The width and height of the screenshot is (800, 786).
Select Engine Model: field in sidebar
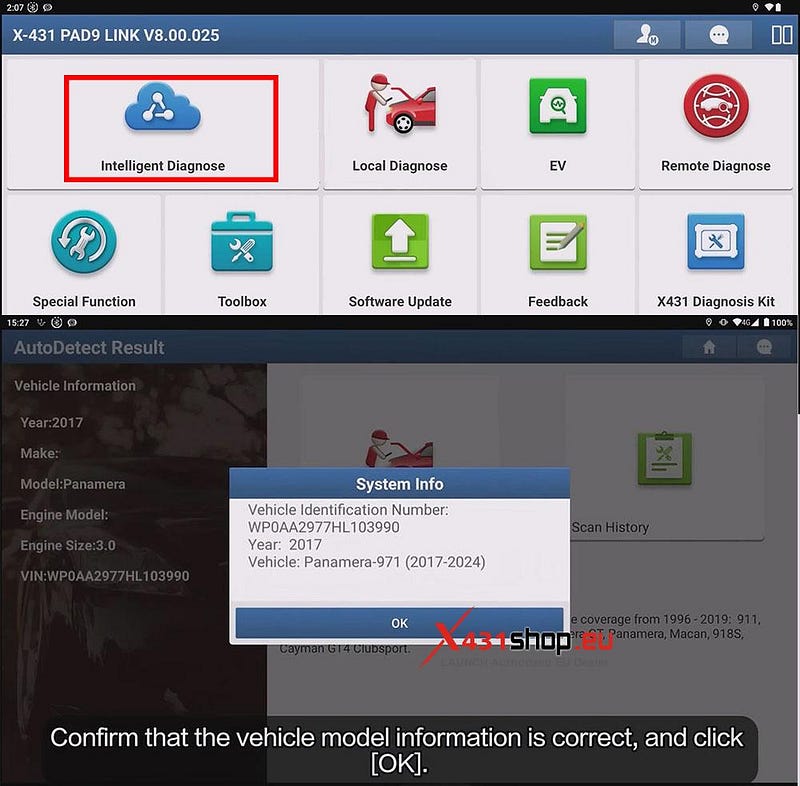64,515
